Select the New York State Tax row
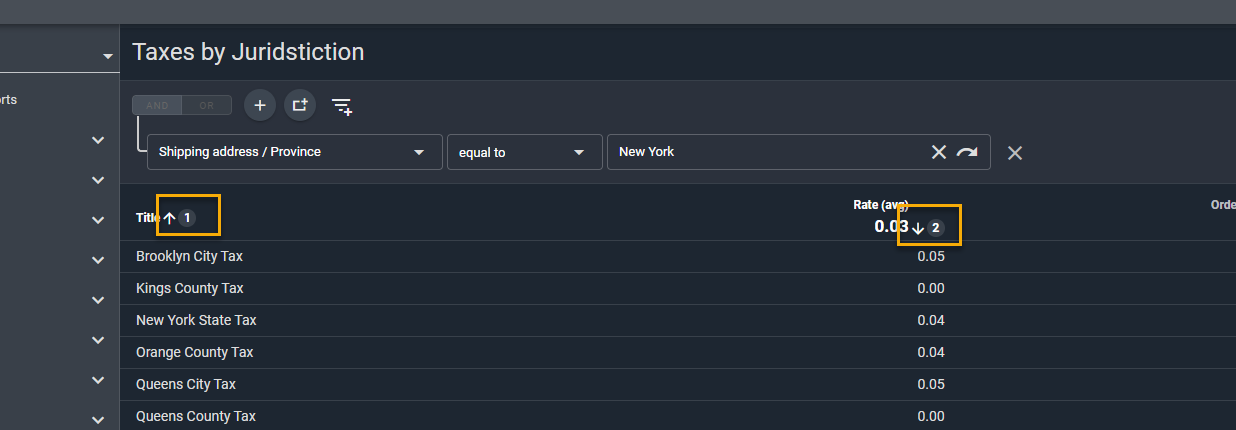The height and width of the screenshot is (430, 1236). [x=196, y=321]
